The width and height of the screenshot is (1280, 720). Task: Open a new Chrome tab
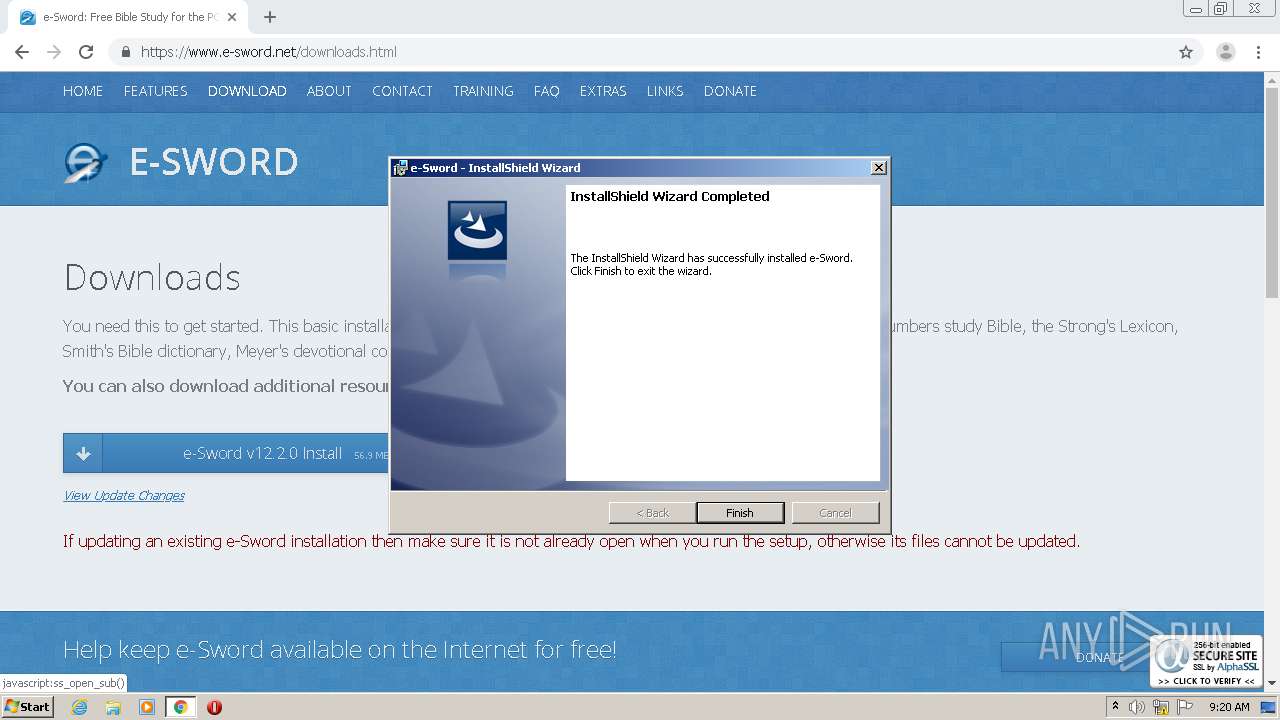coord(270,17)
